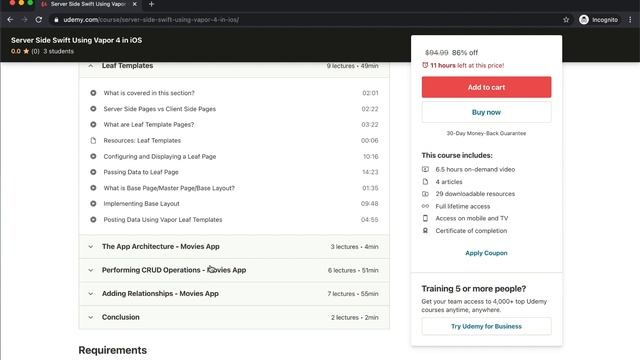Click the browser back arrow
This screenshot has width=640, height=360.
[x=10, y=20]
